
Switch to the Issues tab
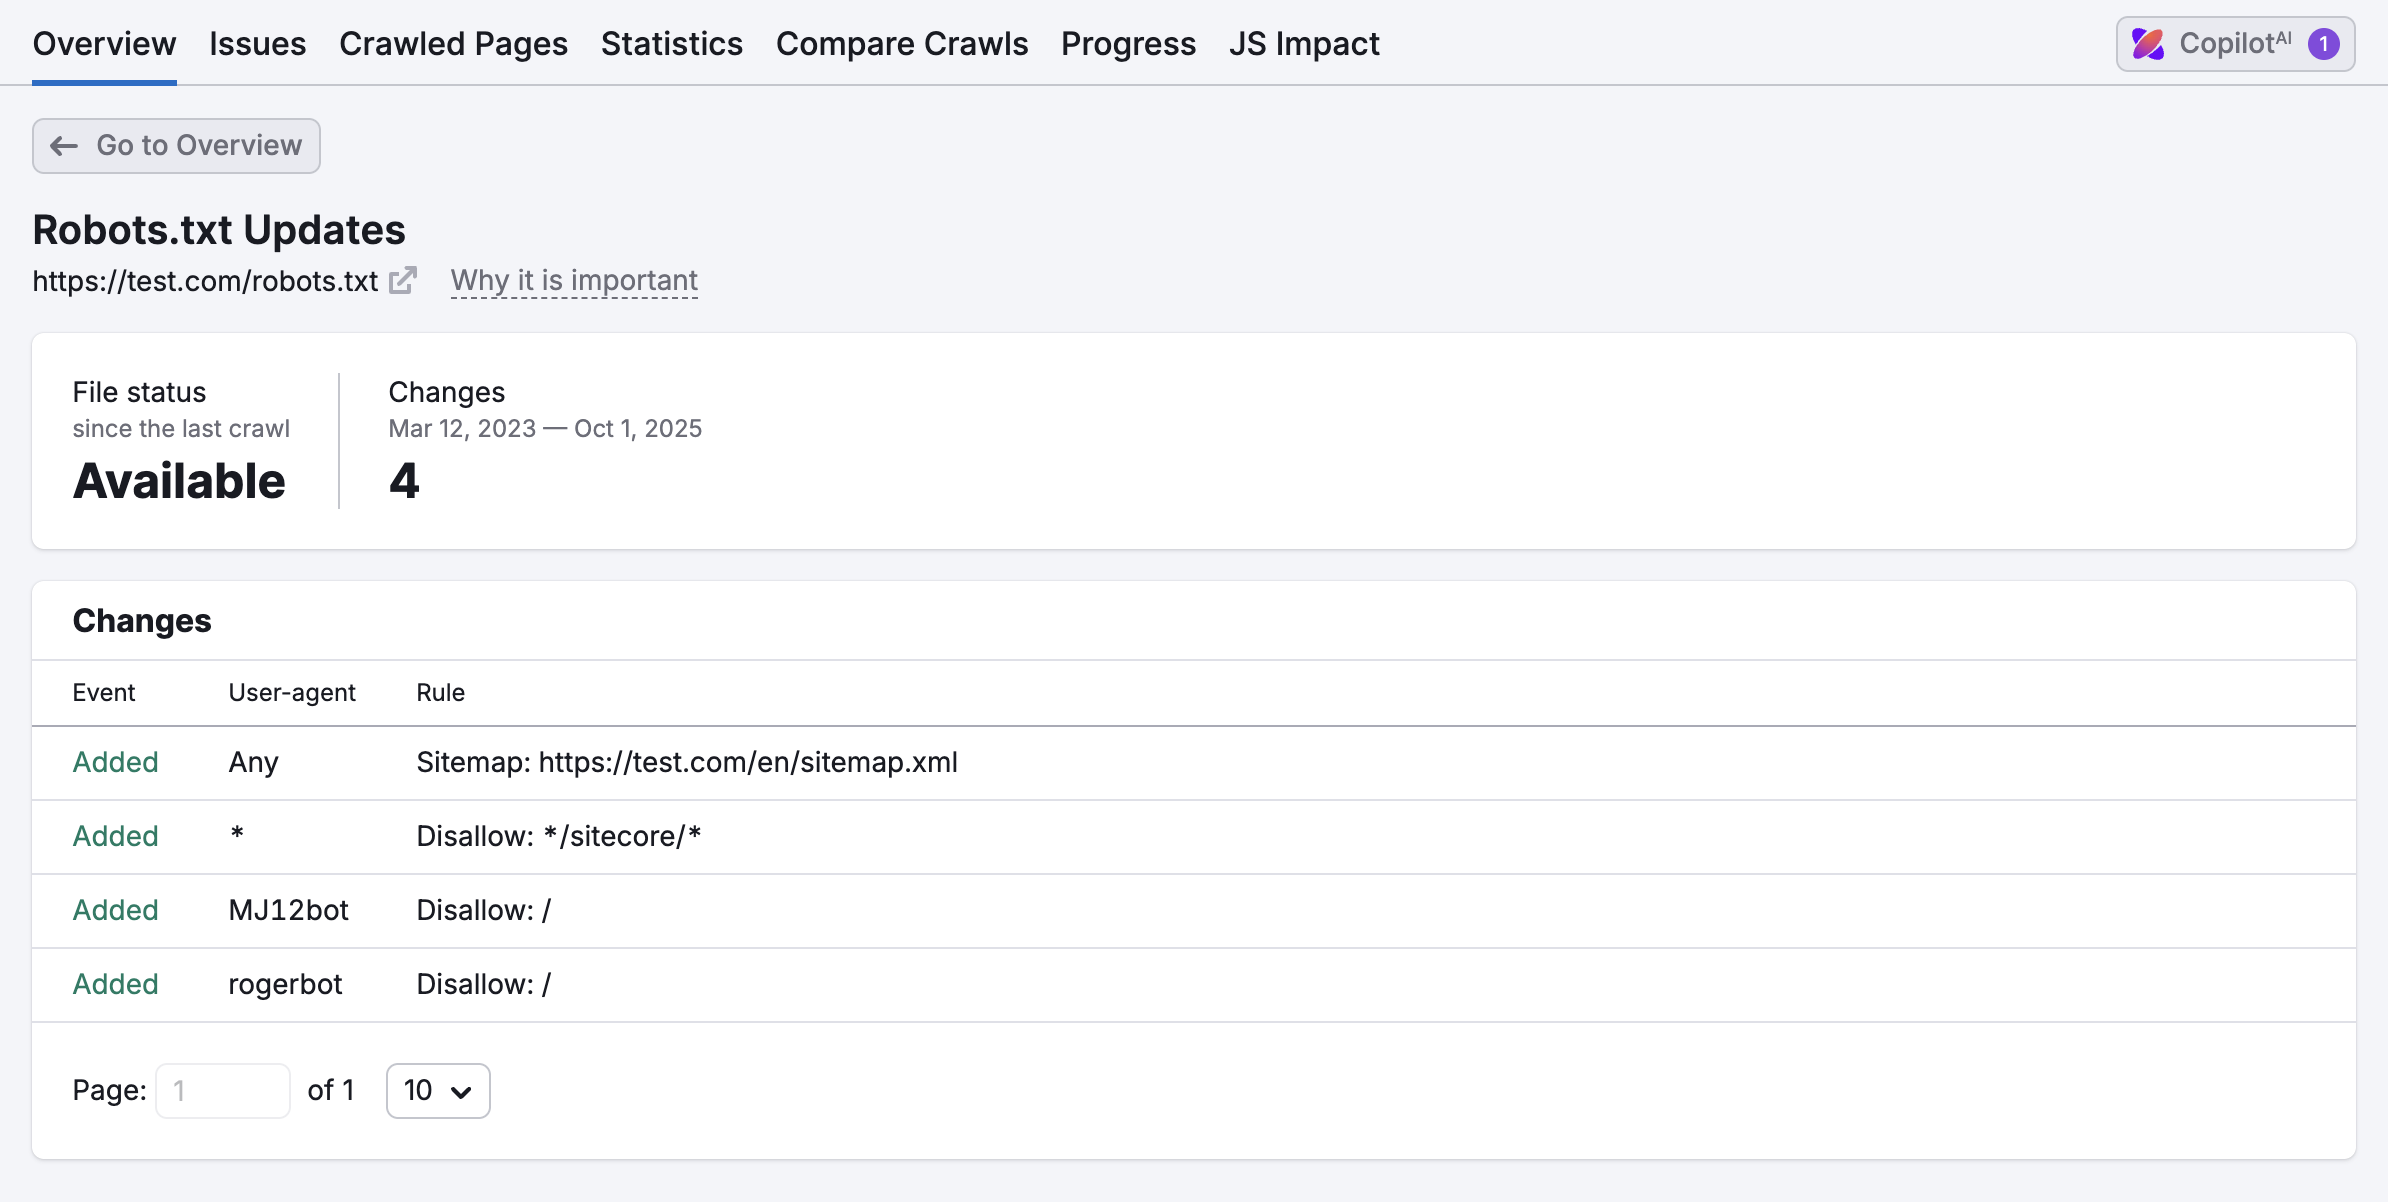tap(257, 43)
